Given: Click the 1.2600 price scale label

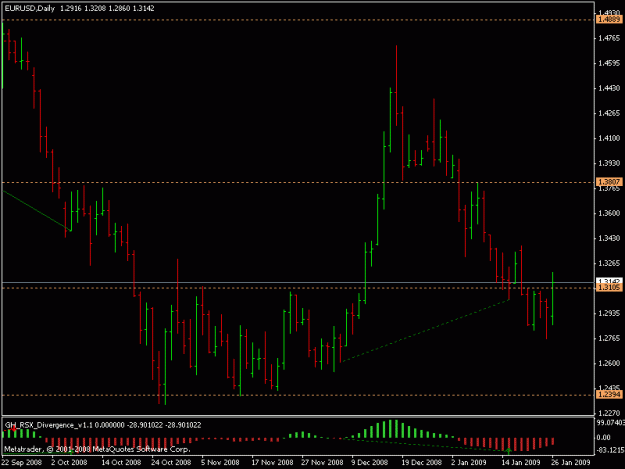Looking at the screenshot, I should point(609,363).
